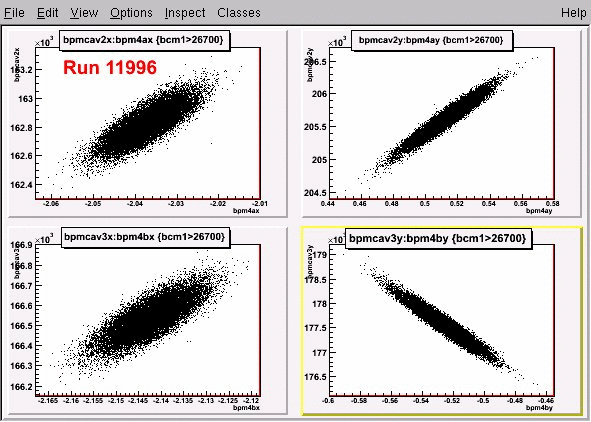Open the Edit menu

(x=47, y=13)
